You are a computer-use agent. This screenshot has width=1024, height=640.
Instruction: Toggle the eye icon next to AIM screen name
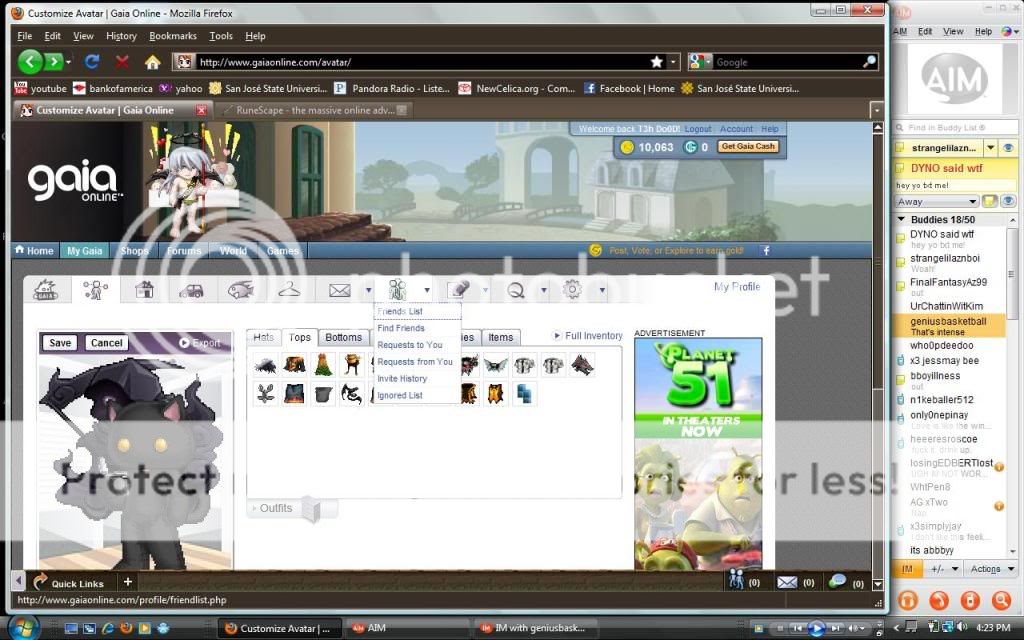pos(1008,148)
